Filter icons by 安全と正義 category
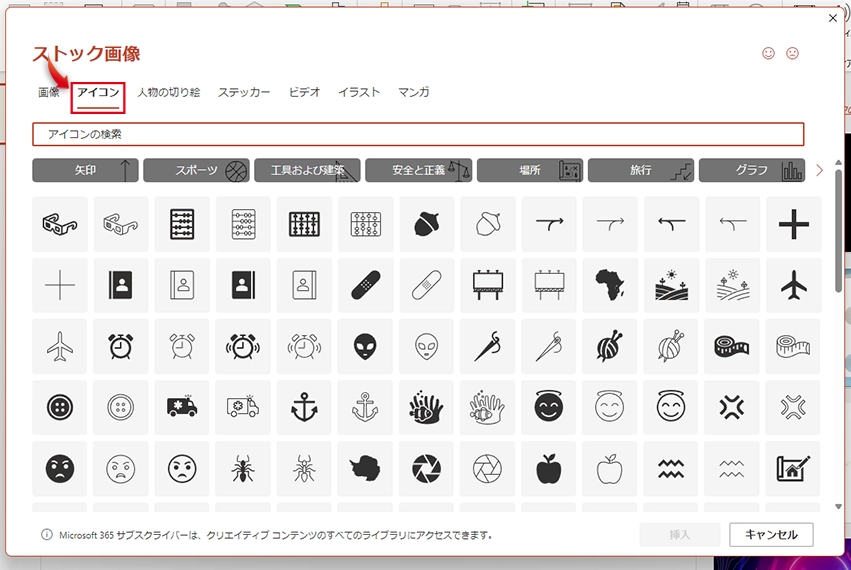Screen dimensions: 851x570 (418, 170)
